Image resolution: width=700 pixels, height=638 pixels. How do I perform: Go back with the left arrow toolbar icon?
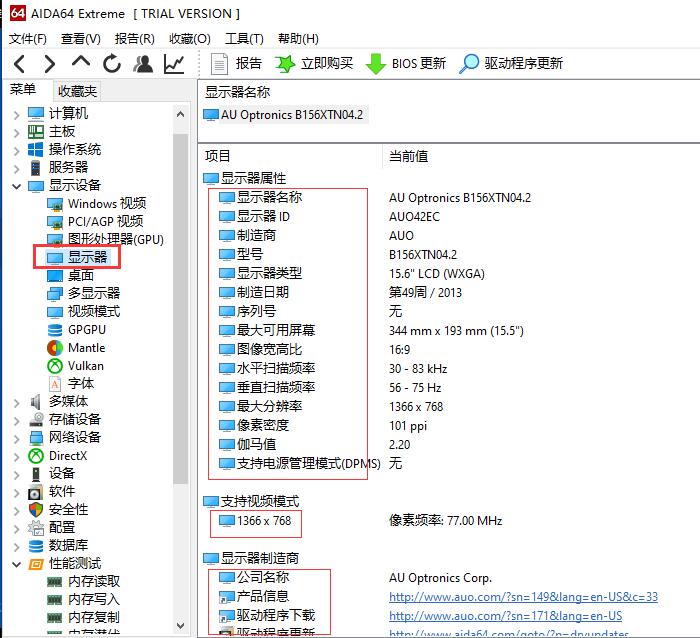point(19,64)
